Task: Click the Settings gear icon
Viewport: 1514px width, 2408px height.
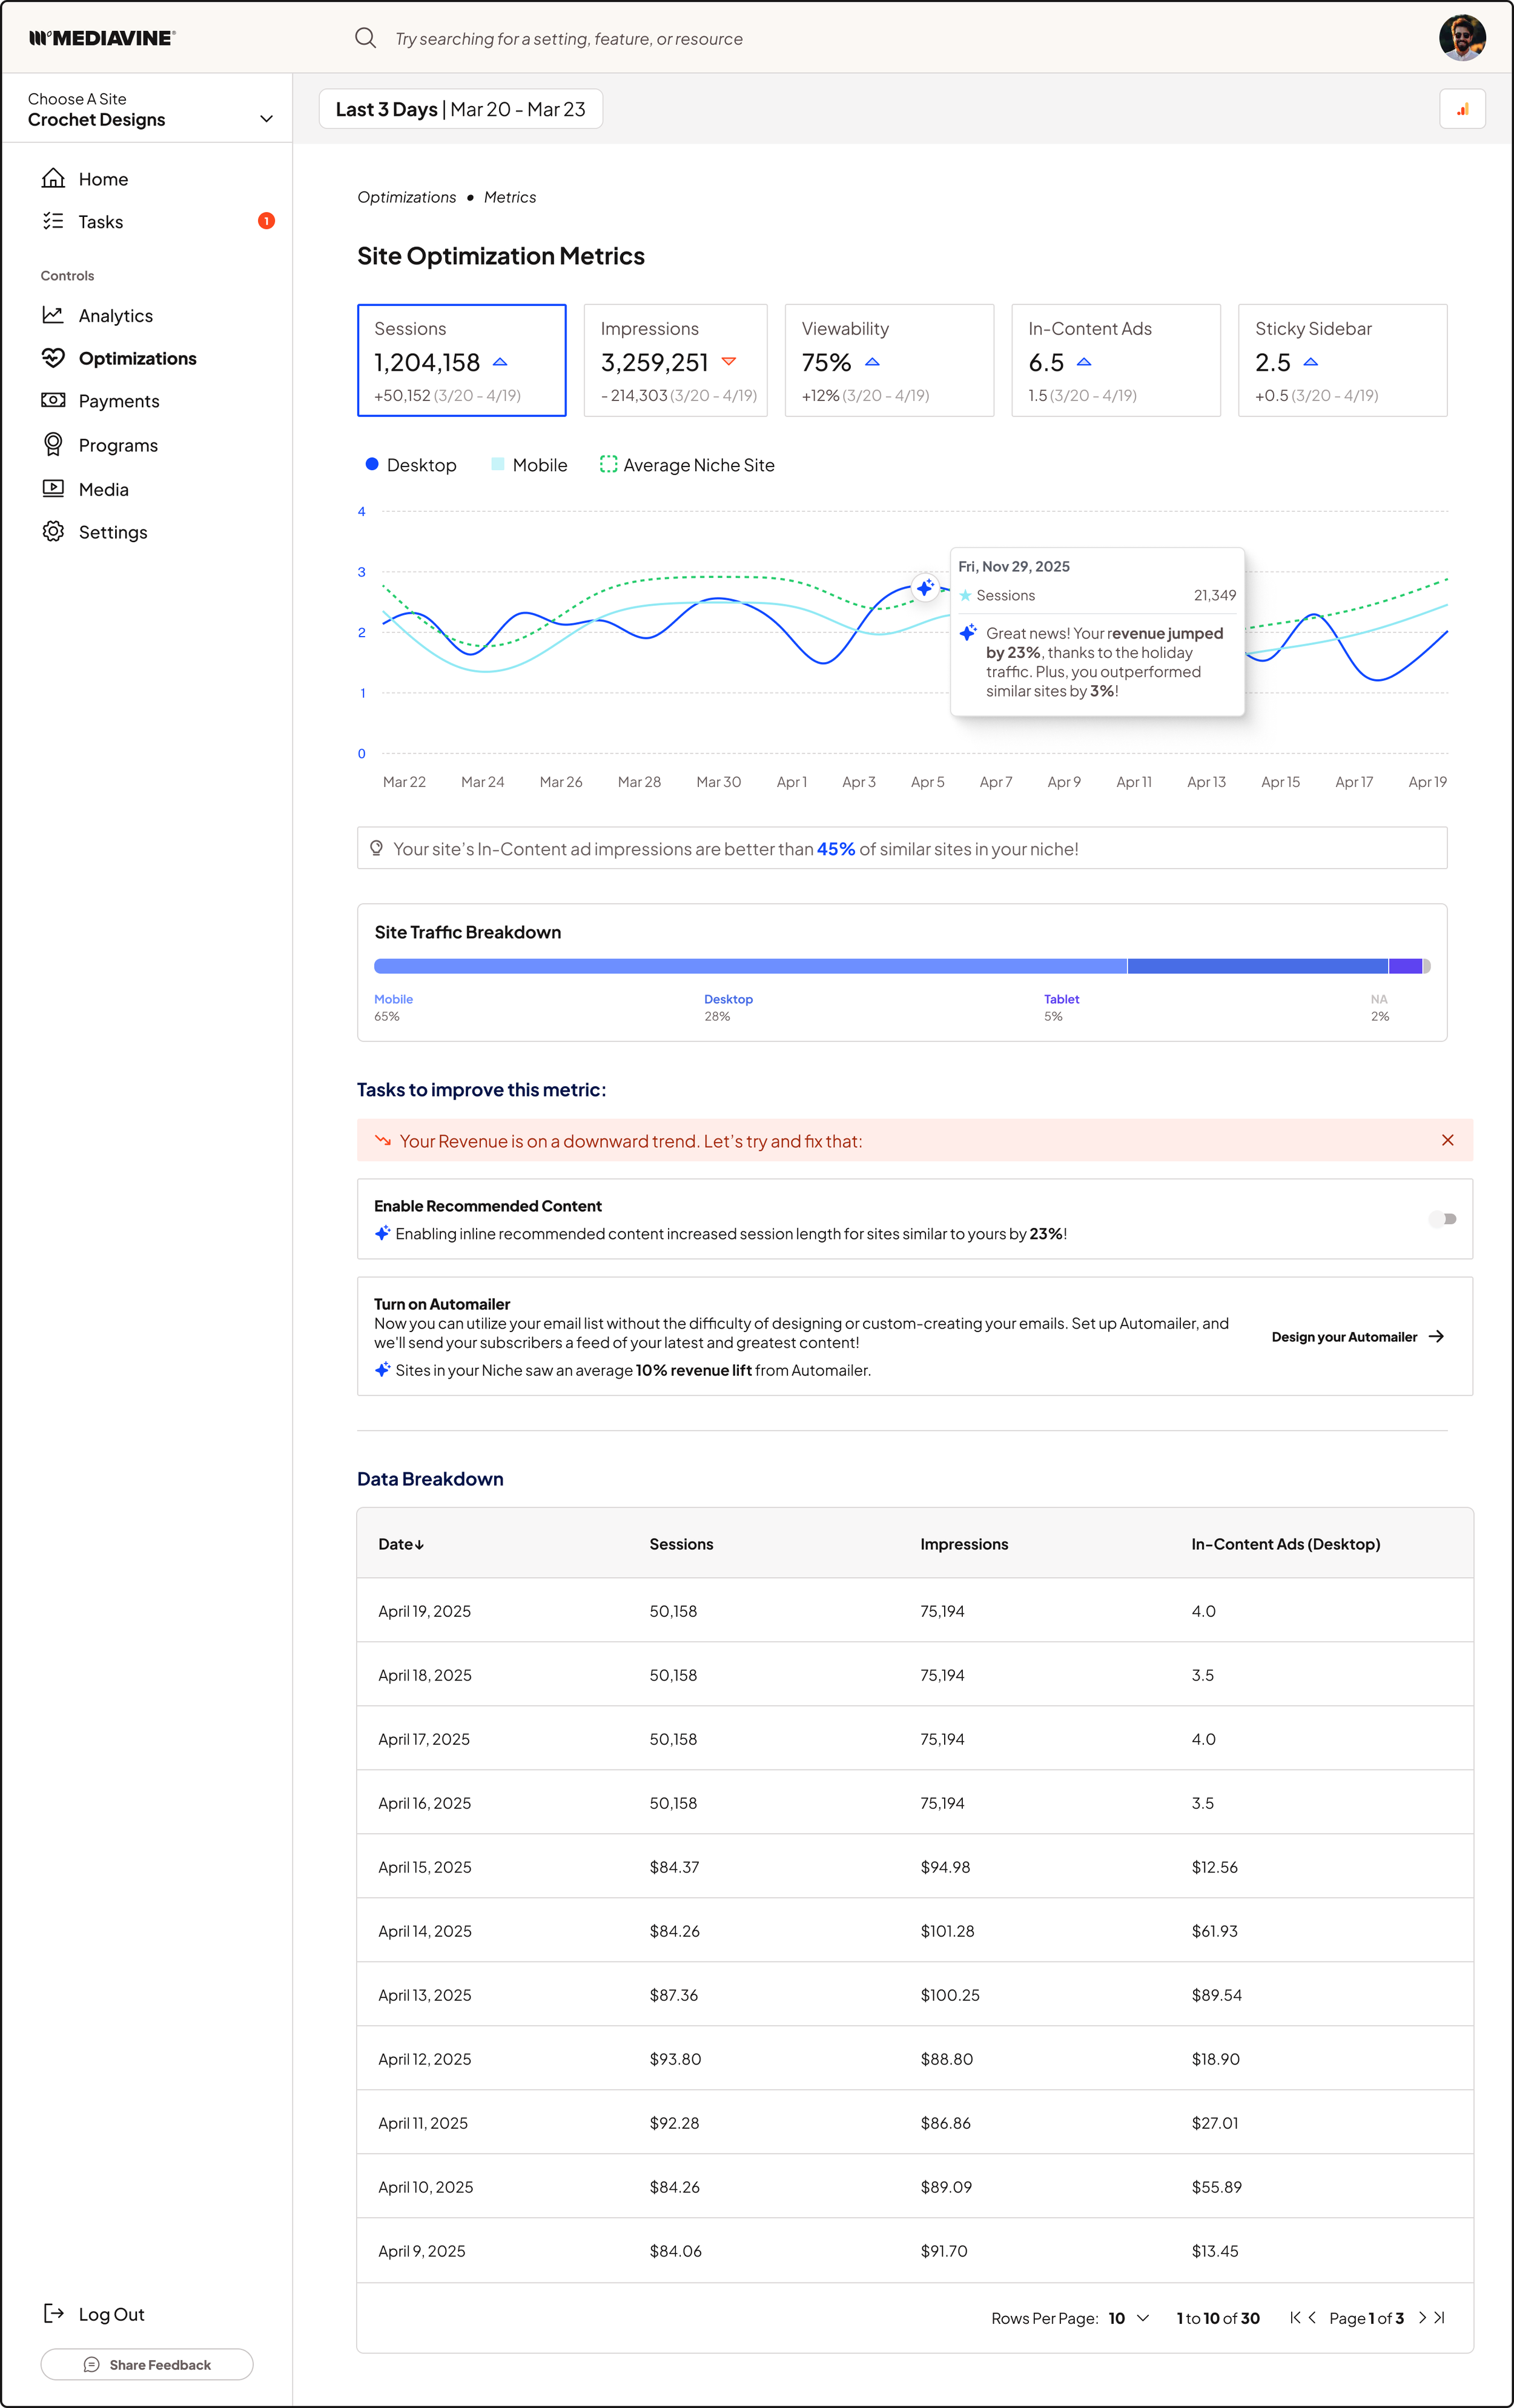Action: click(x=53, y=532)
